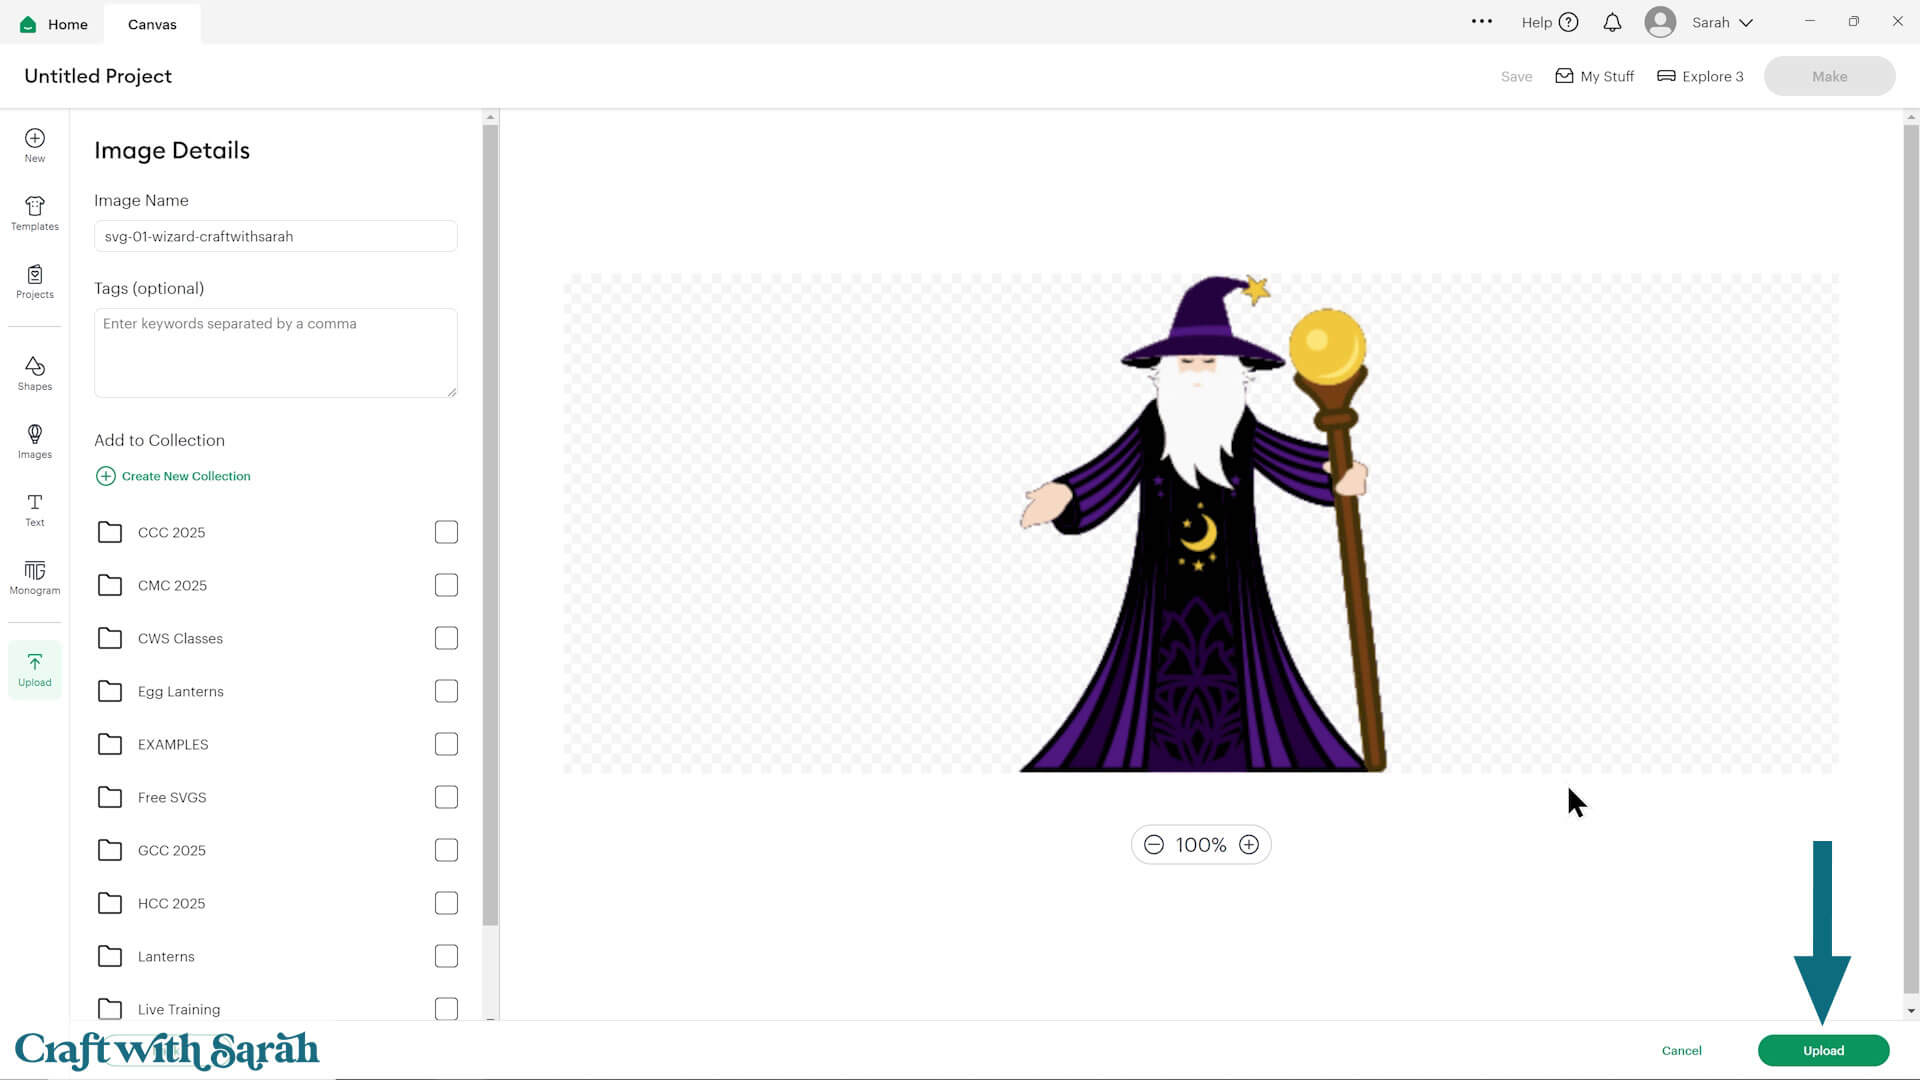The width and height of the screenshot is (1920, 1080).
Task: Open the more options ellipsis menu
Action: click(x=1482, y=21)
